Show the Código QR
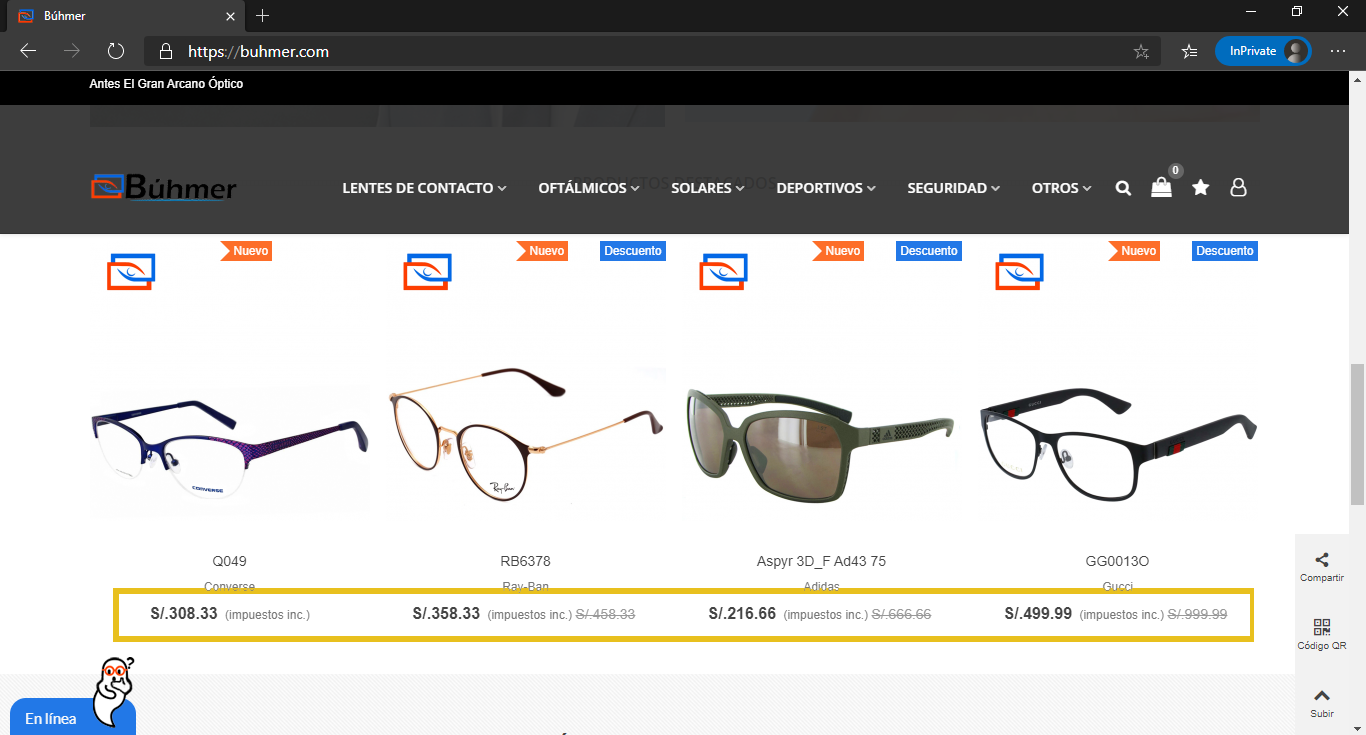Viewport: 1366px width, 735px height. 1322,635
